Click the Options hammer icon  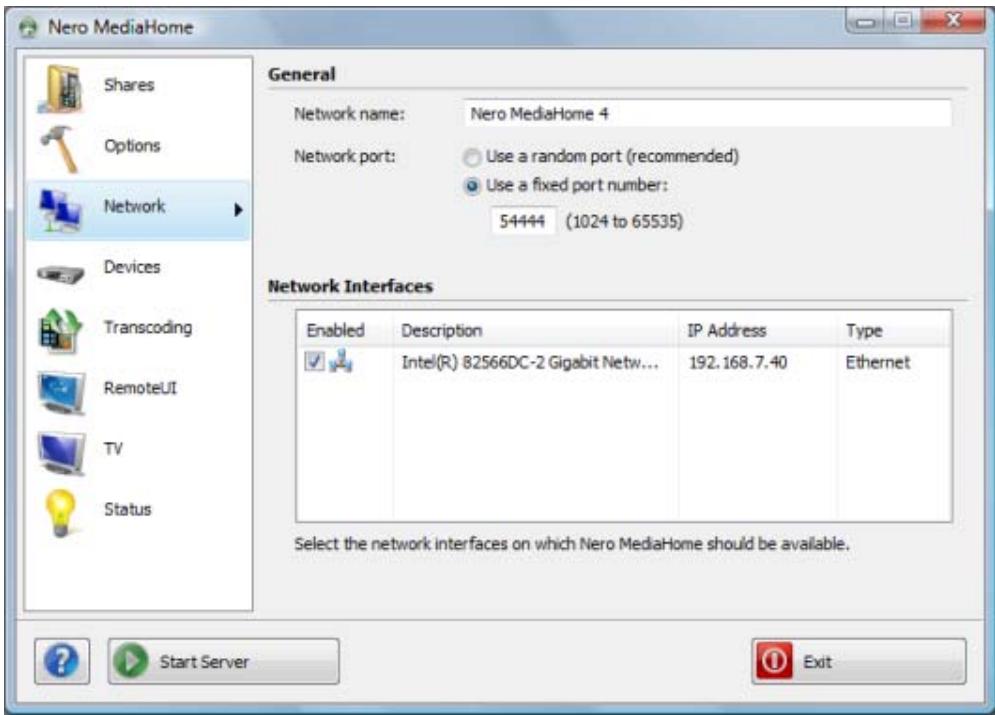click(60, 148)
